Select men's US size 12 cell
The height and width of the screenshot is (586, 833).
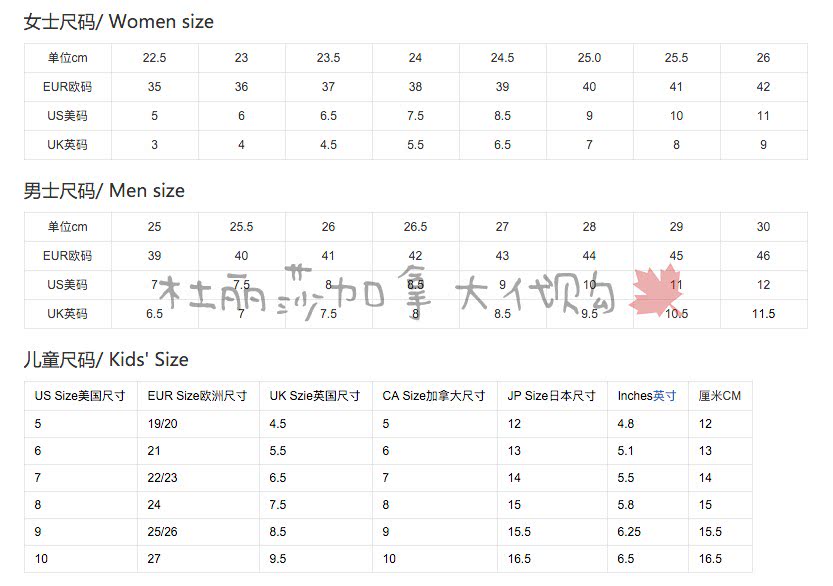click(x=763, y=285)
